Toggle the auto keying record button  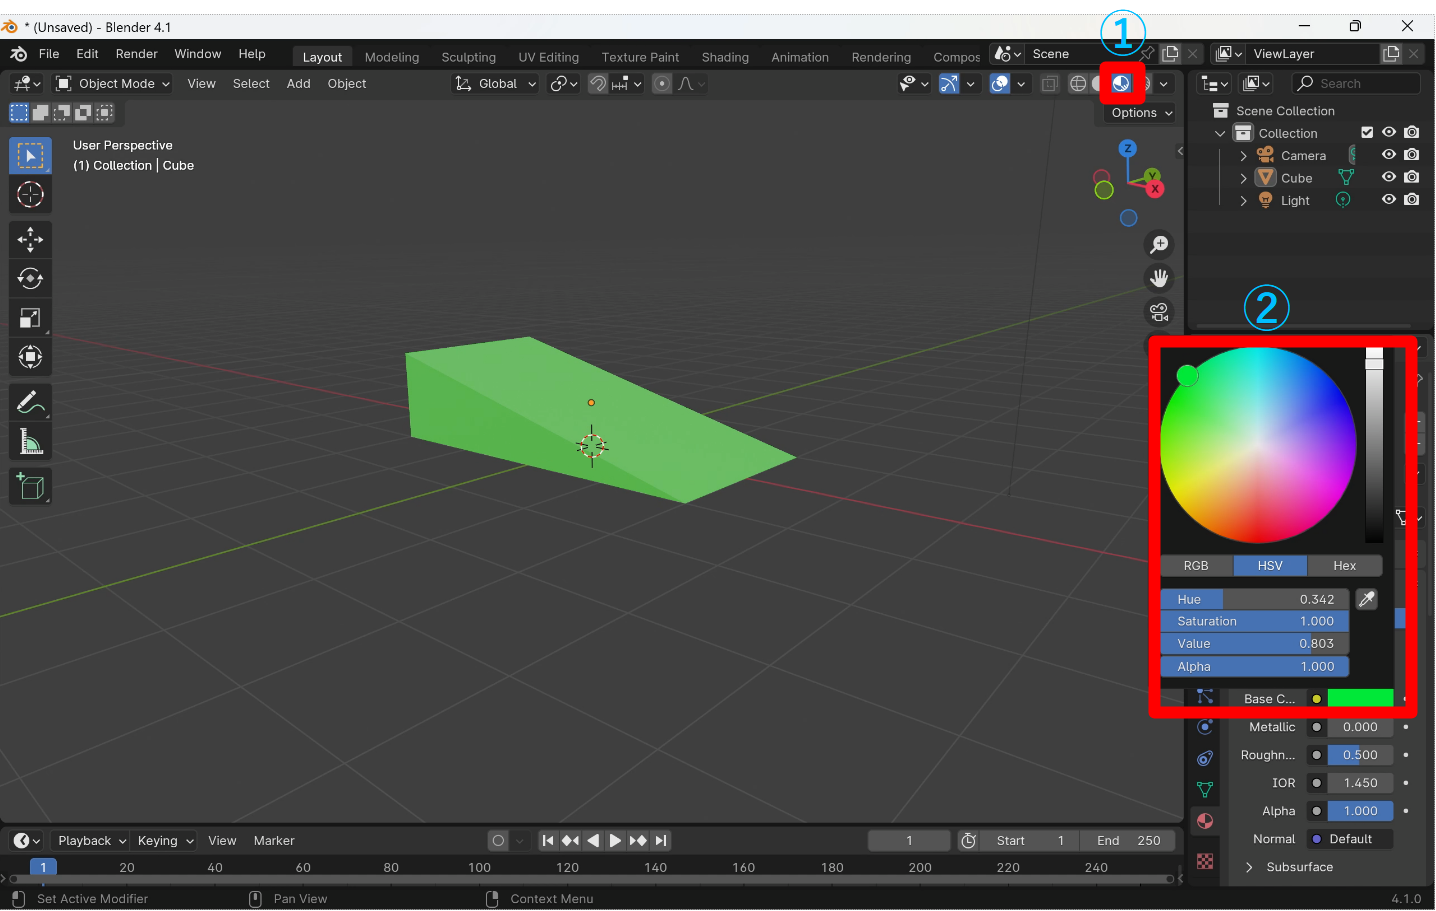pos(498,841)
